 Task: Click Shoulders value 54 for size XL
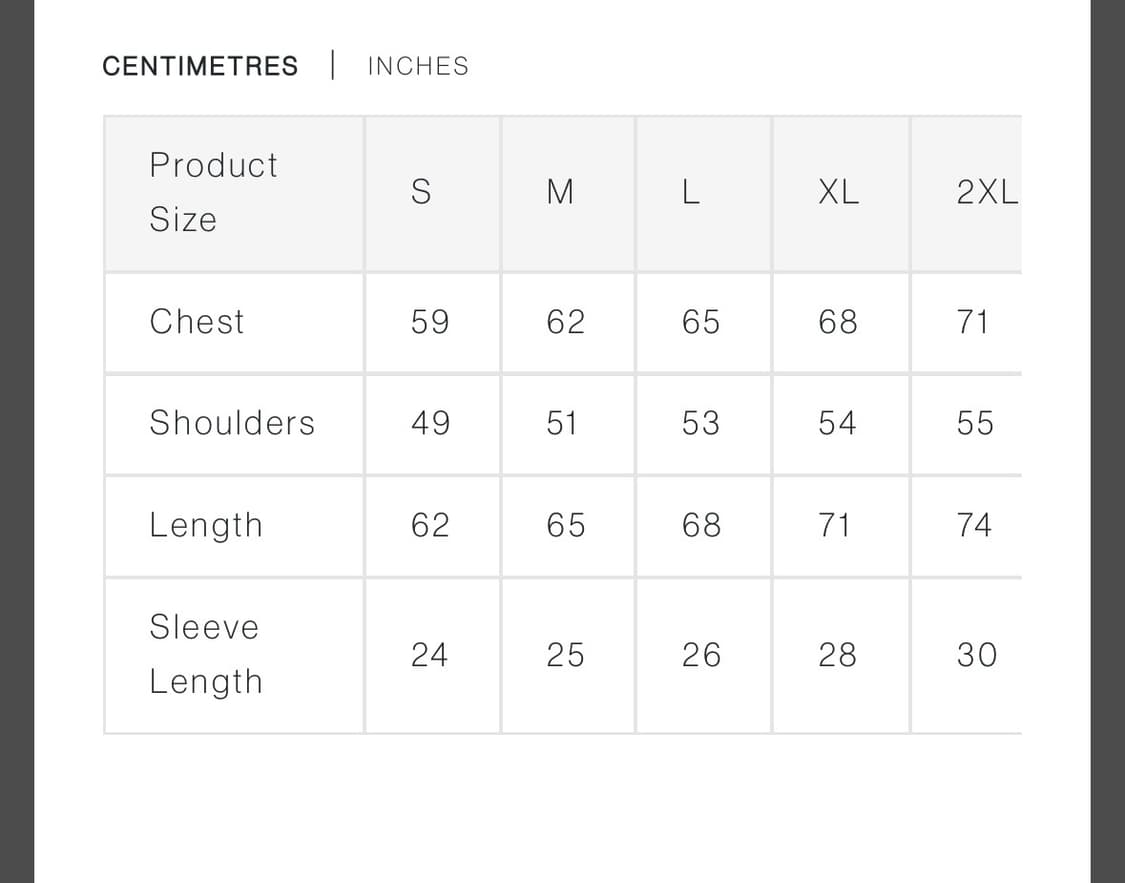837,423
